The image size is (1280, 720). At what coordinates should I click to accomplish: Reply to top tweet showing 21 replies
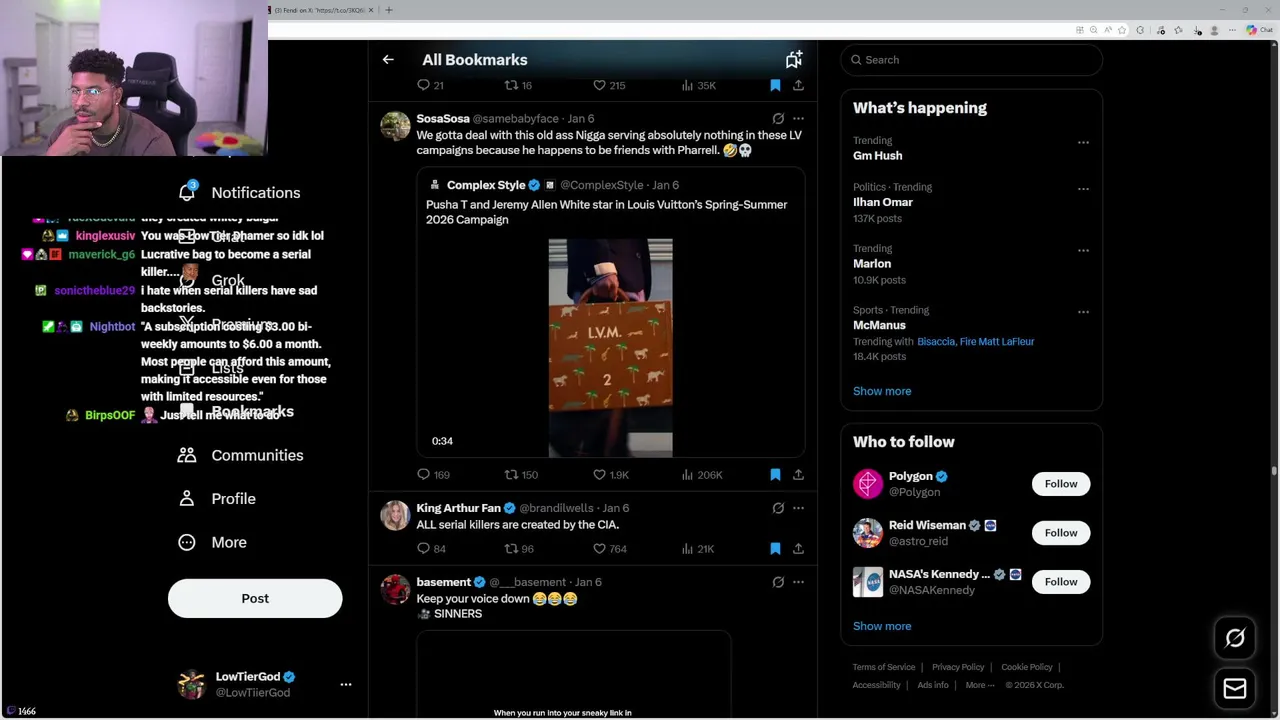[x=430, y=86]
